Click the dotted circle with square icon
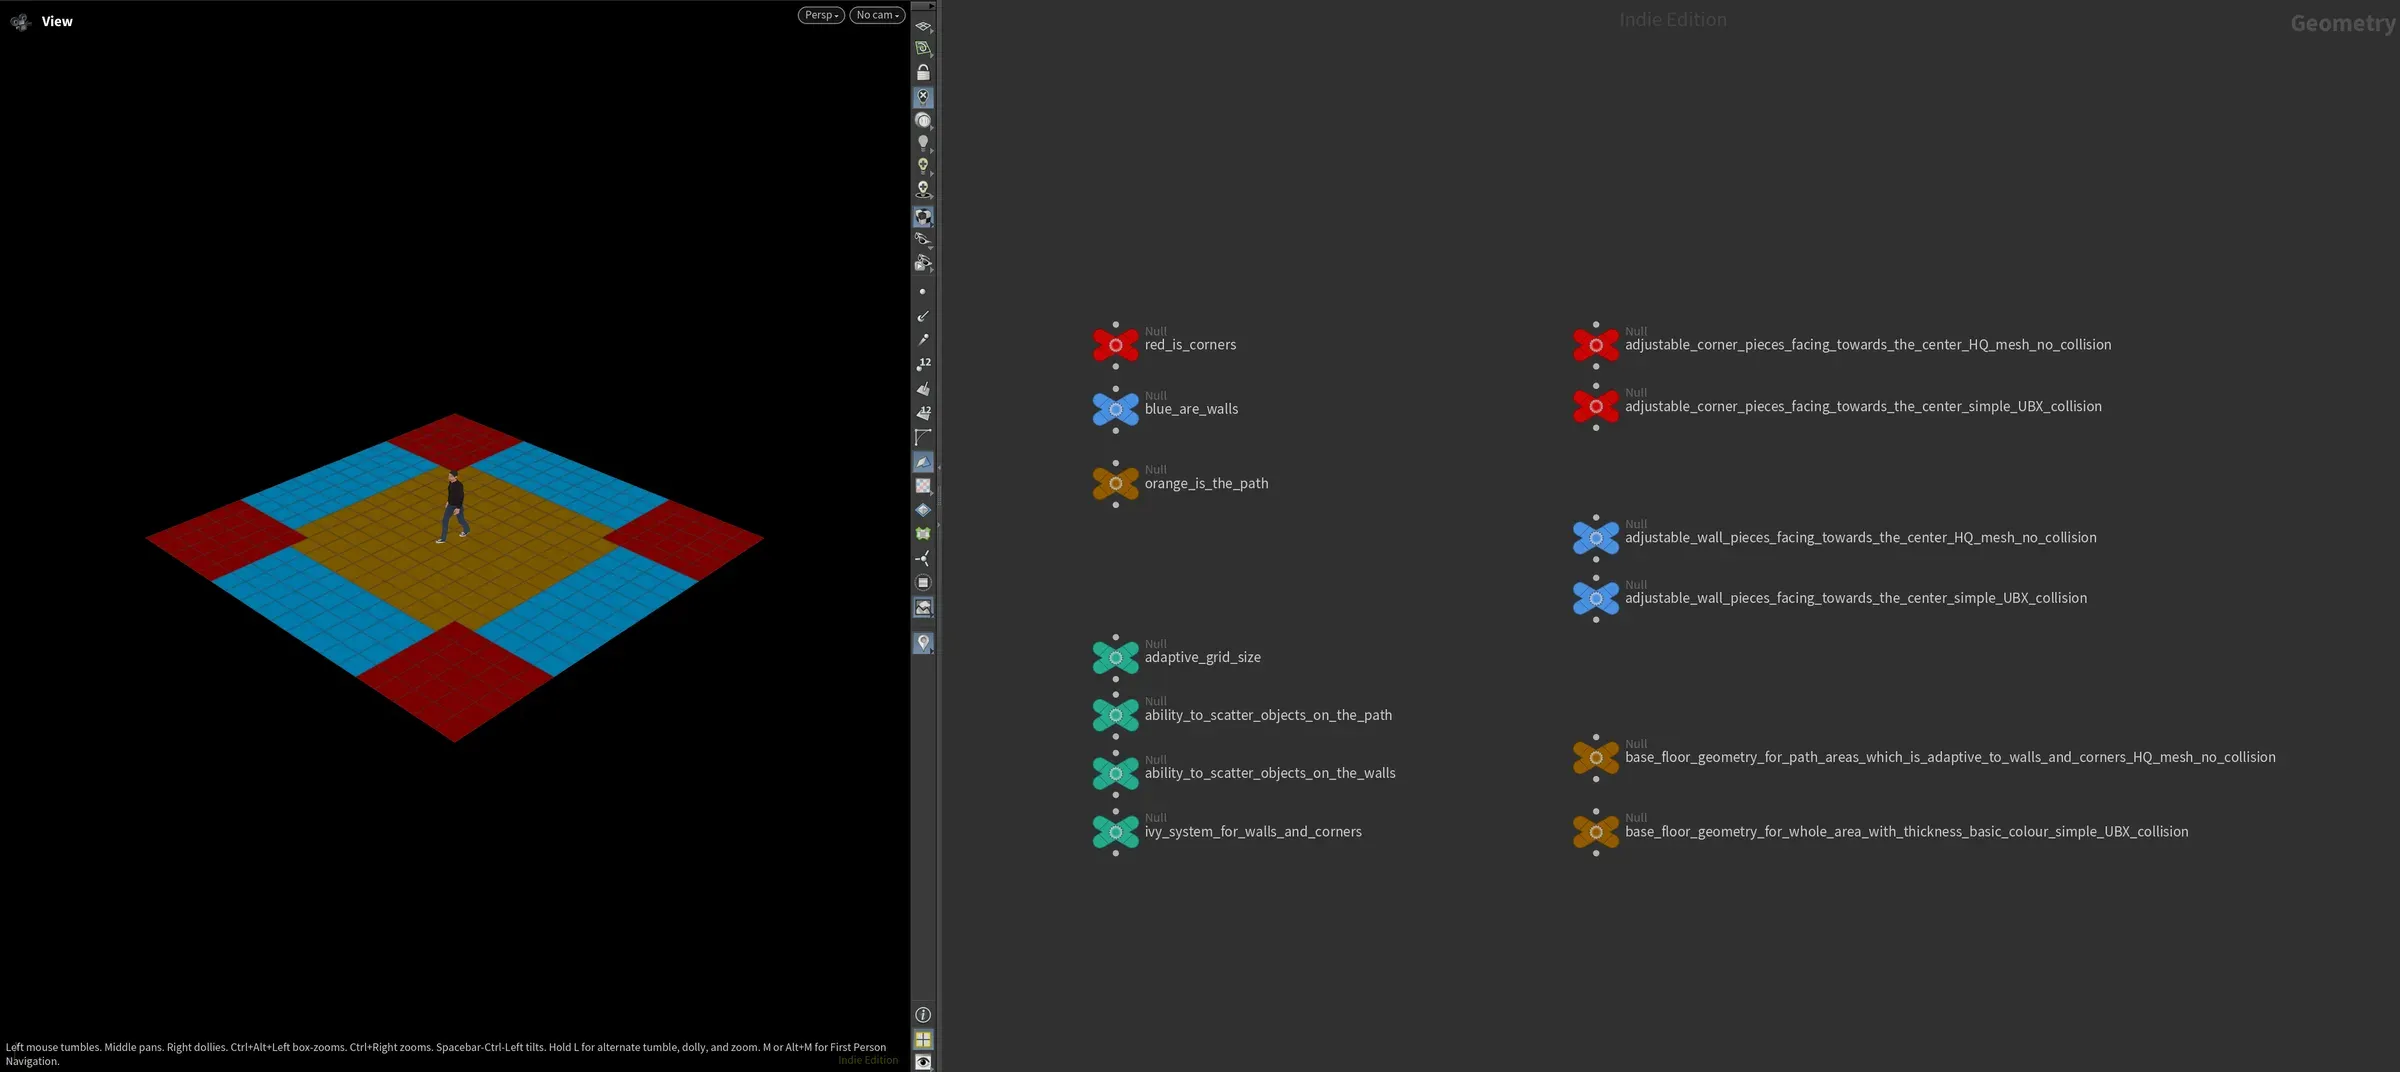The height and width of the screenshot is (1072, 2400). coord(923,583)
